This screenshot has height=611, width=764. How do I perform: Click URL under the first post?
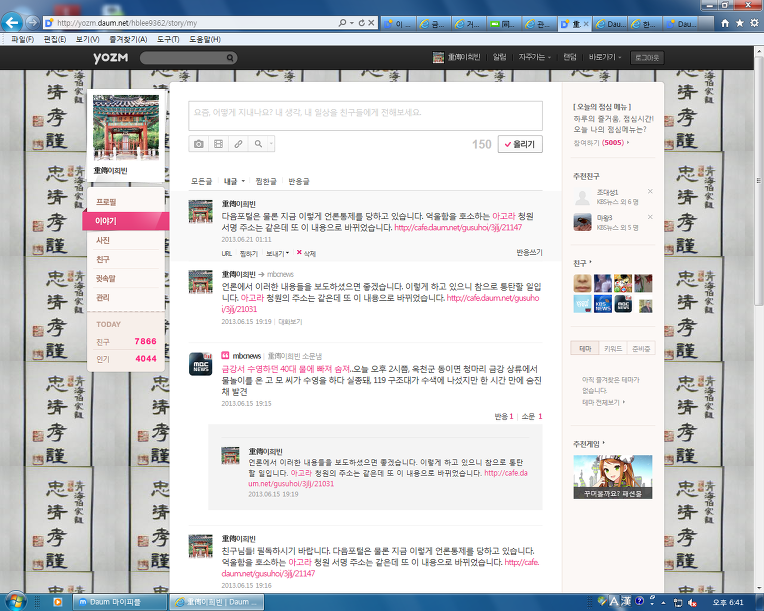point(227,253)
